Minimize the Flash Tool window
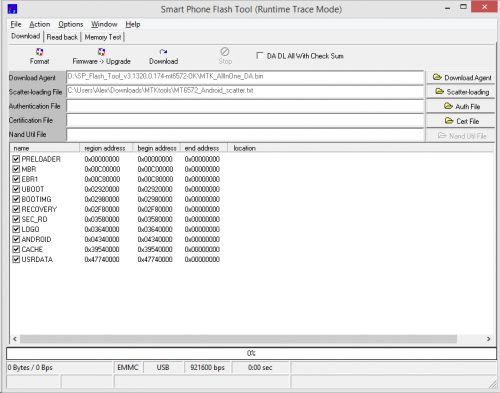The width and height of the screenshot is (500, 393). click(x=447, y=7)
